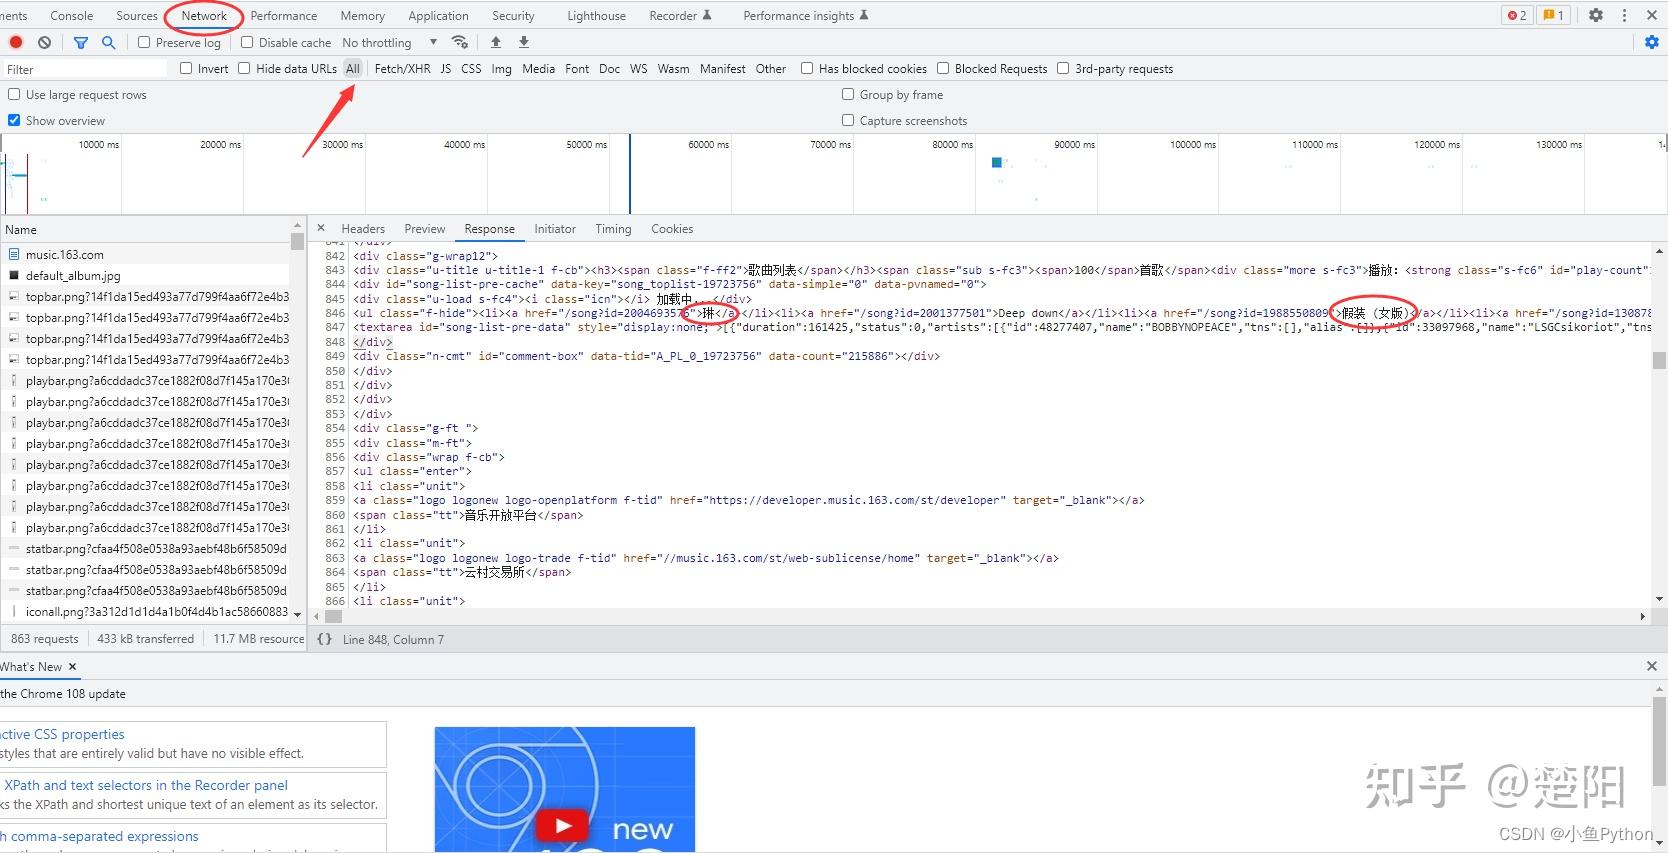The height and width of the screenshot is (853, 1668).
Task: Enable Preserve log checkbox
Action: (x=144, y=42)
